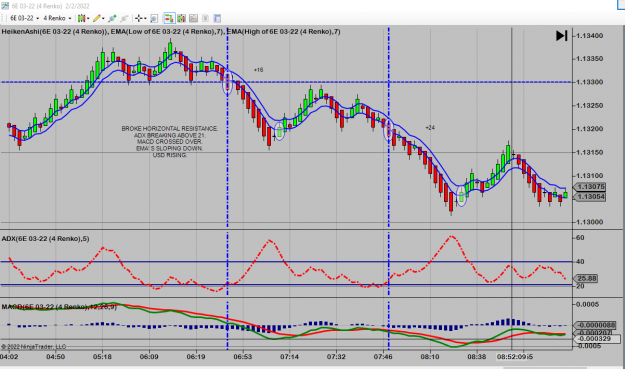Click the HeikenAshi indicator label
This screenshot has height=369, width=625.
[x=55, y=31]
